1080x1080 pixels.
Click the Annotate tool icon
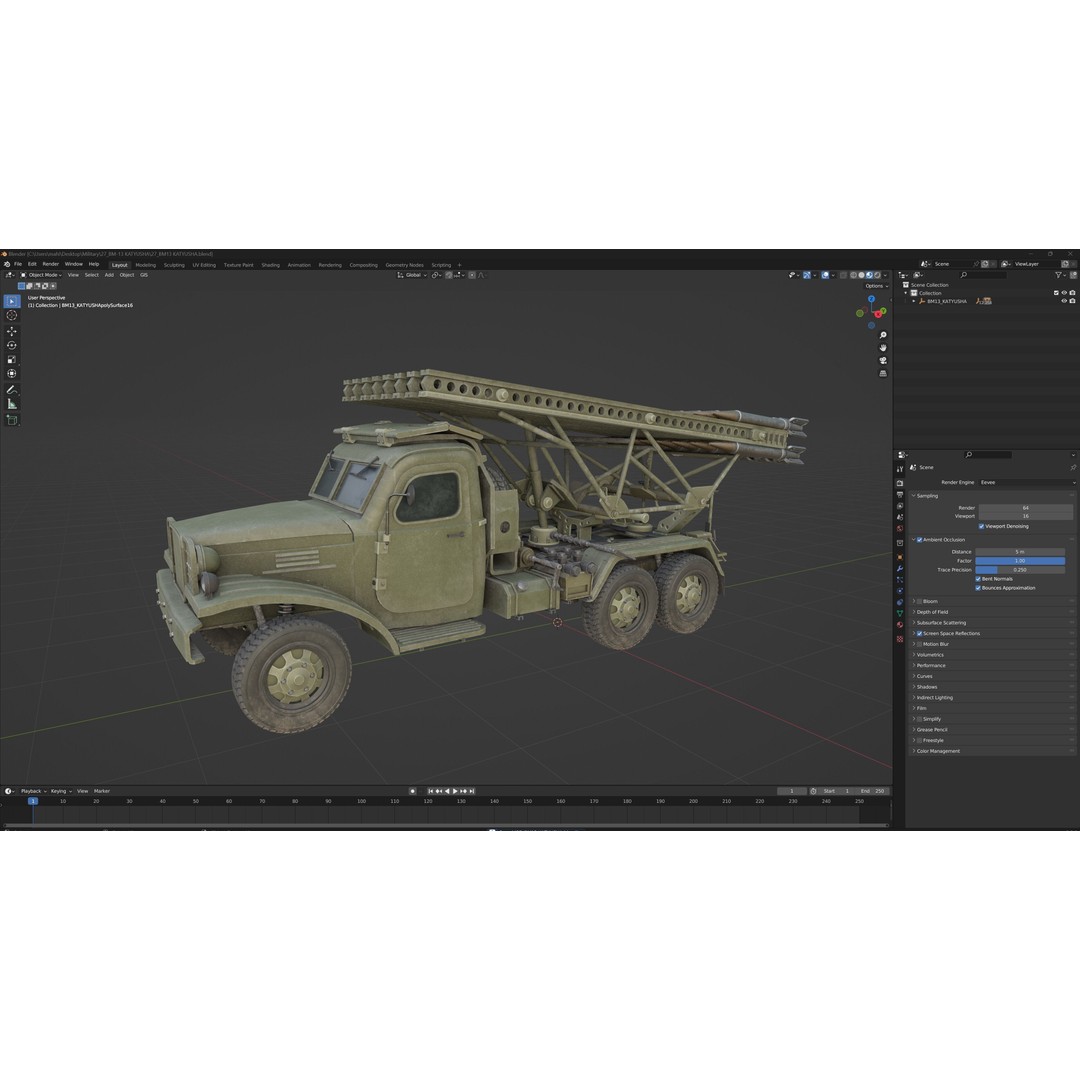point(12,389)
